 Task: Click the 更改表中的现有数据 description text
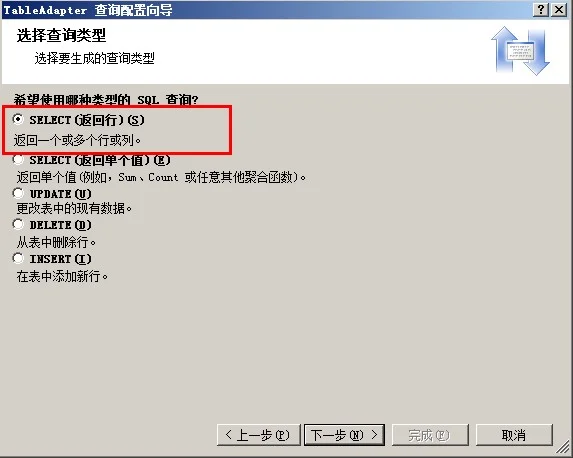(74, 208)
